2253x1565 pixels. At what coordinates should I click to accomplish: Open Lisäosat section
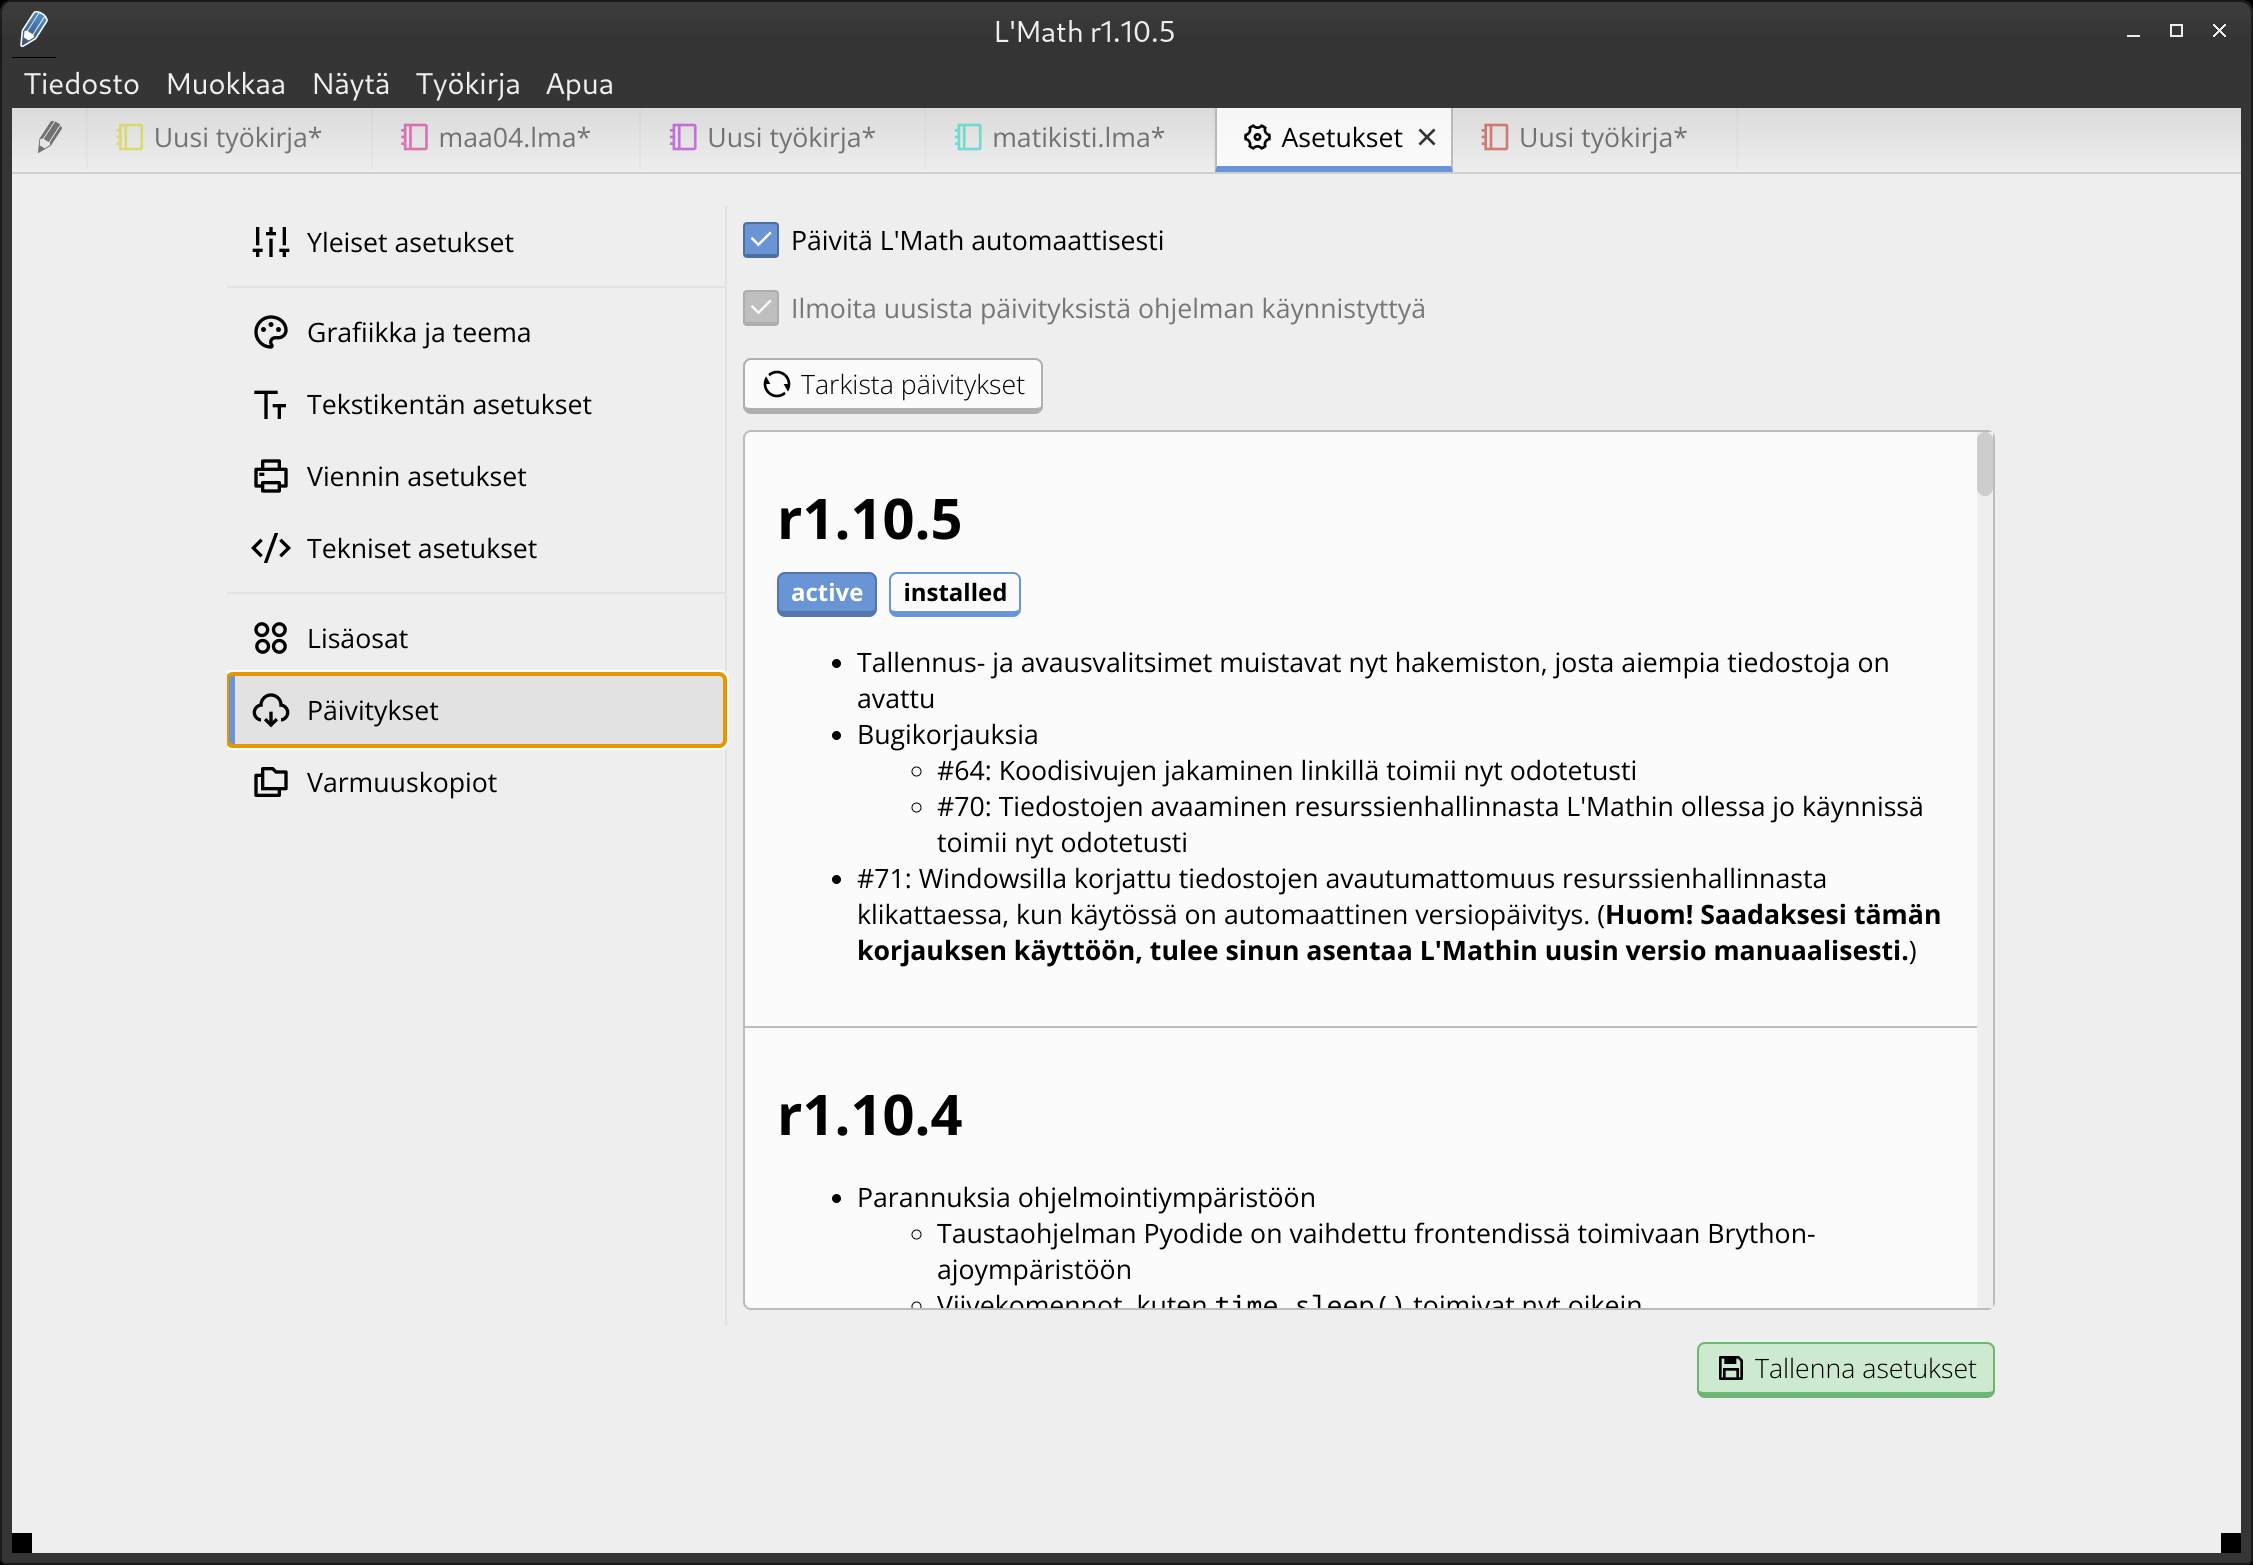tap(476, 638)
